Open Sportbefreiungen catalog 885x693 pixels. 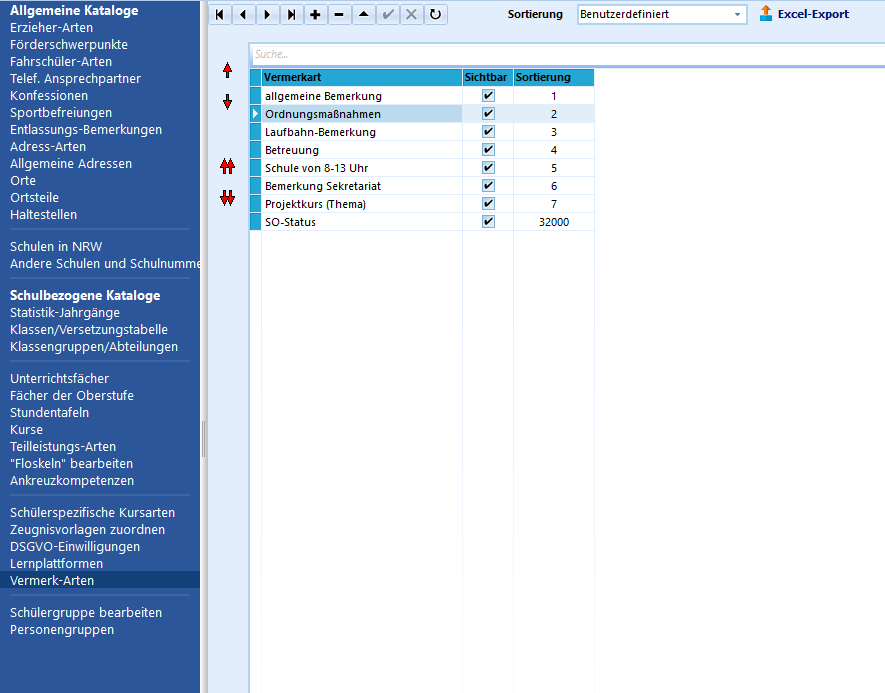(x=61, y=112)
